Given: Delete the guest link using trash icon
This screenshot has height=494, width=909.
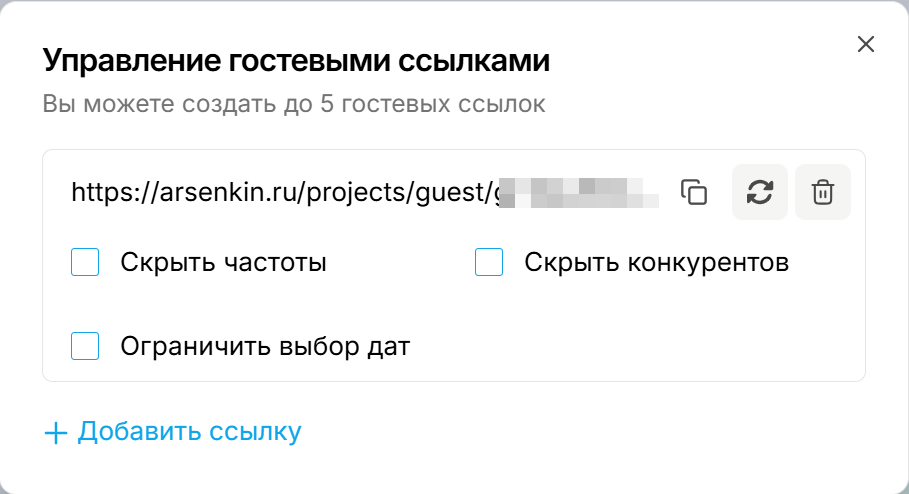Looking at the screenshot, I should click(x=822, y=192).
